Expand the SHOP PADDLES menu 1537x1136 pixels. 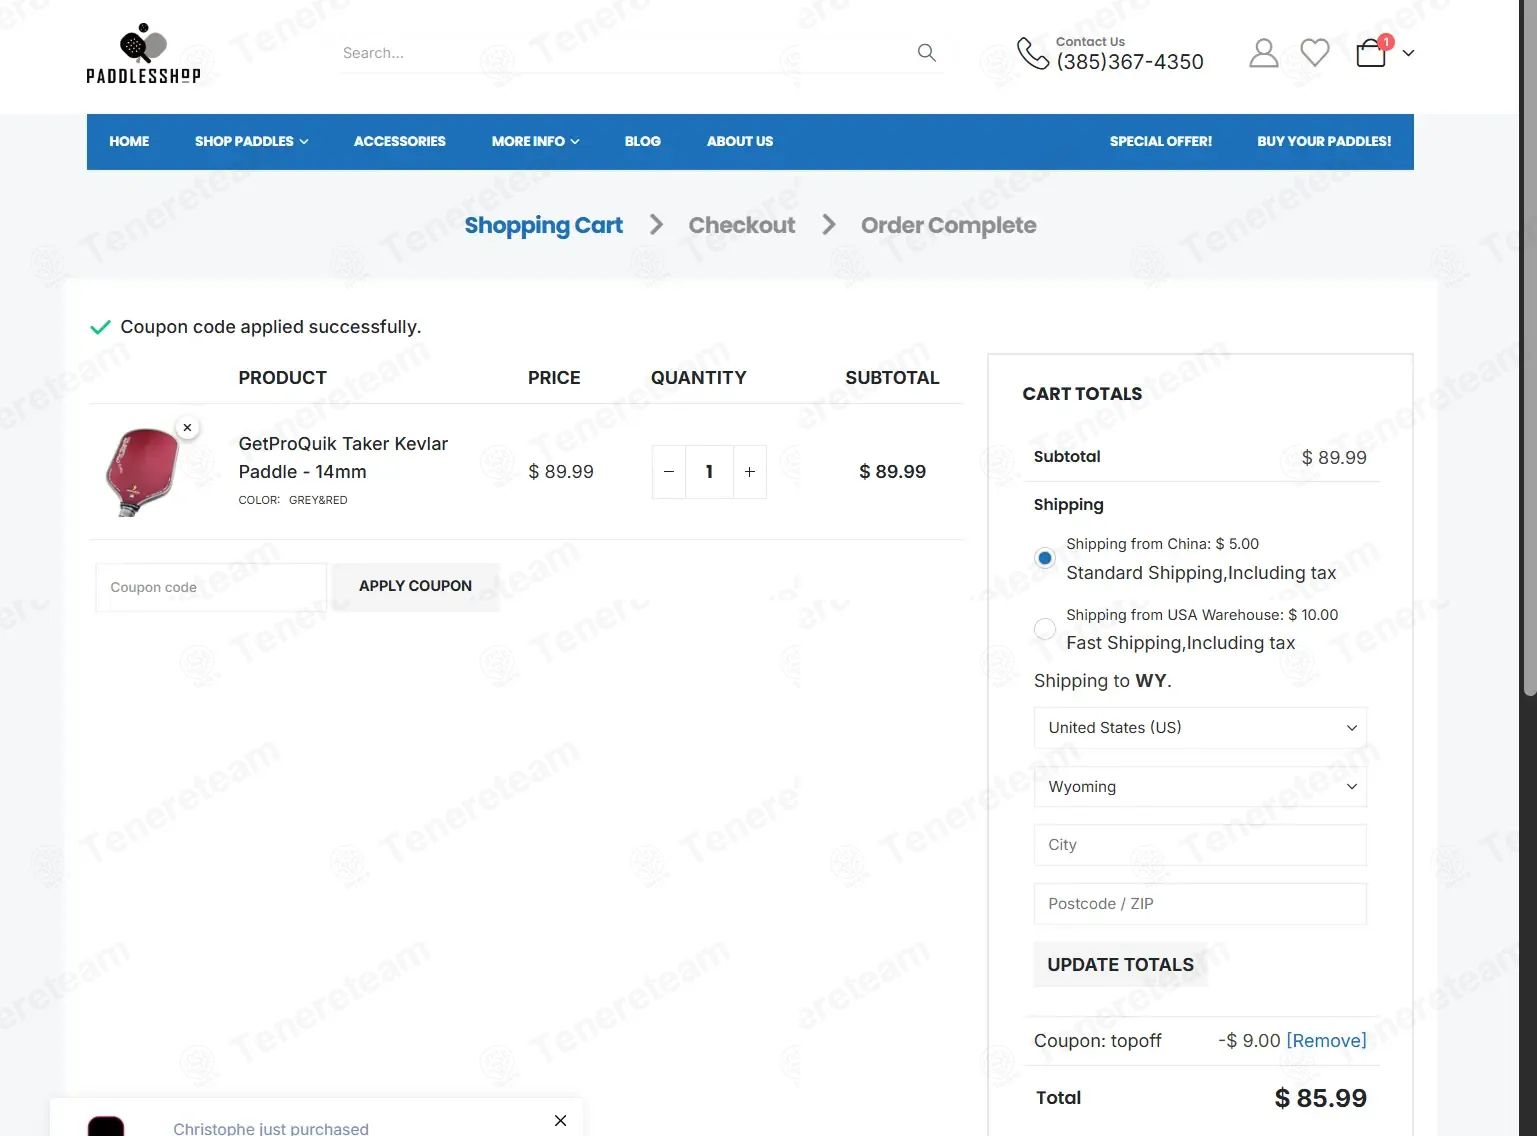pyautogui.click(x=251, y=141)
